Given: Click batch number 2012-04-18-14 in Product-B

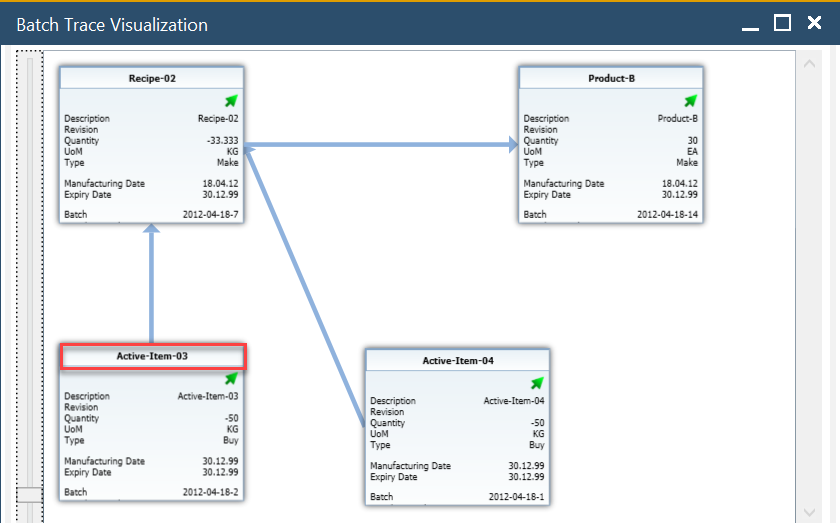Looking at the screenshot, I should click(667, 215).
